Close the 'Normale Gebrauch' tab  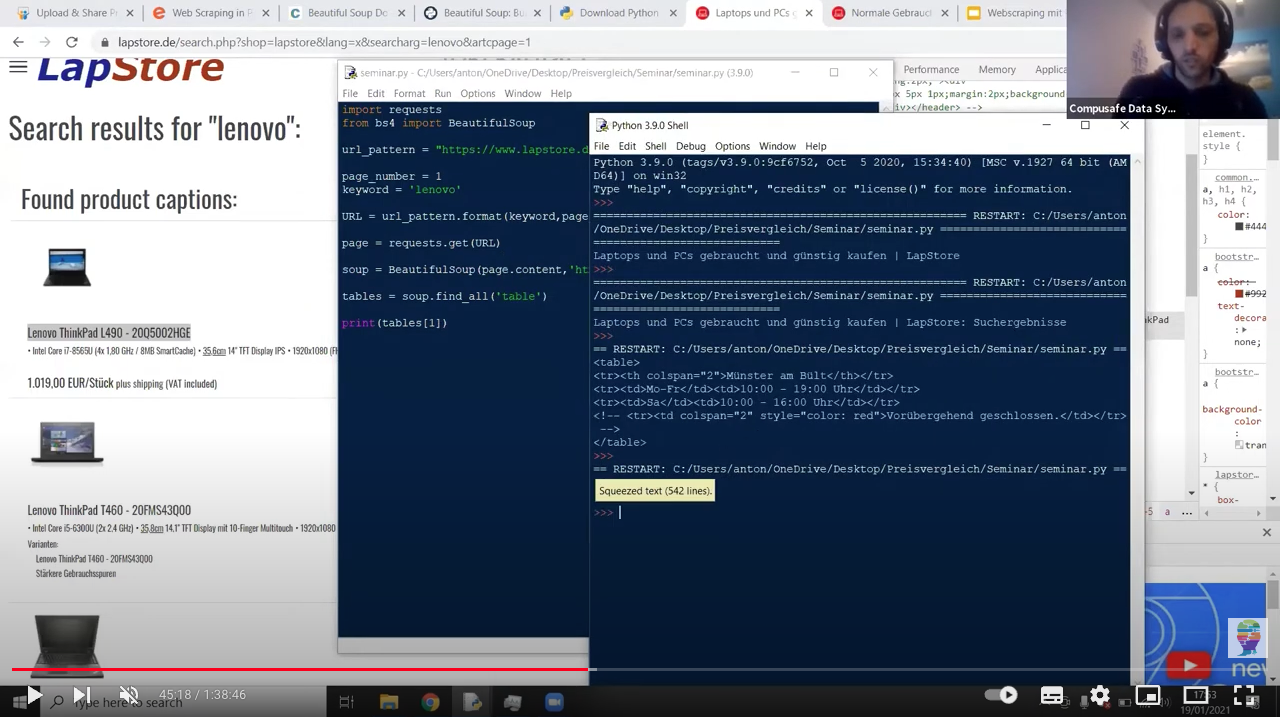(x=944, y=13)
